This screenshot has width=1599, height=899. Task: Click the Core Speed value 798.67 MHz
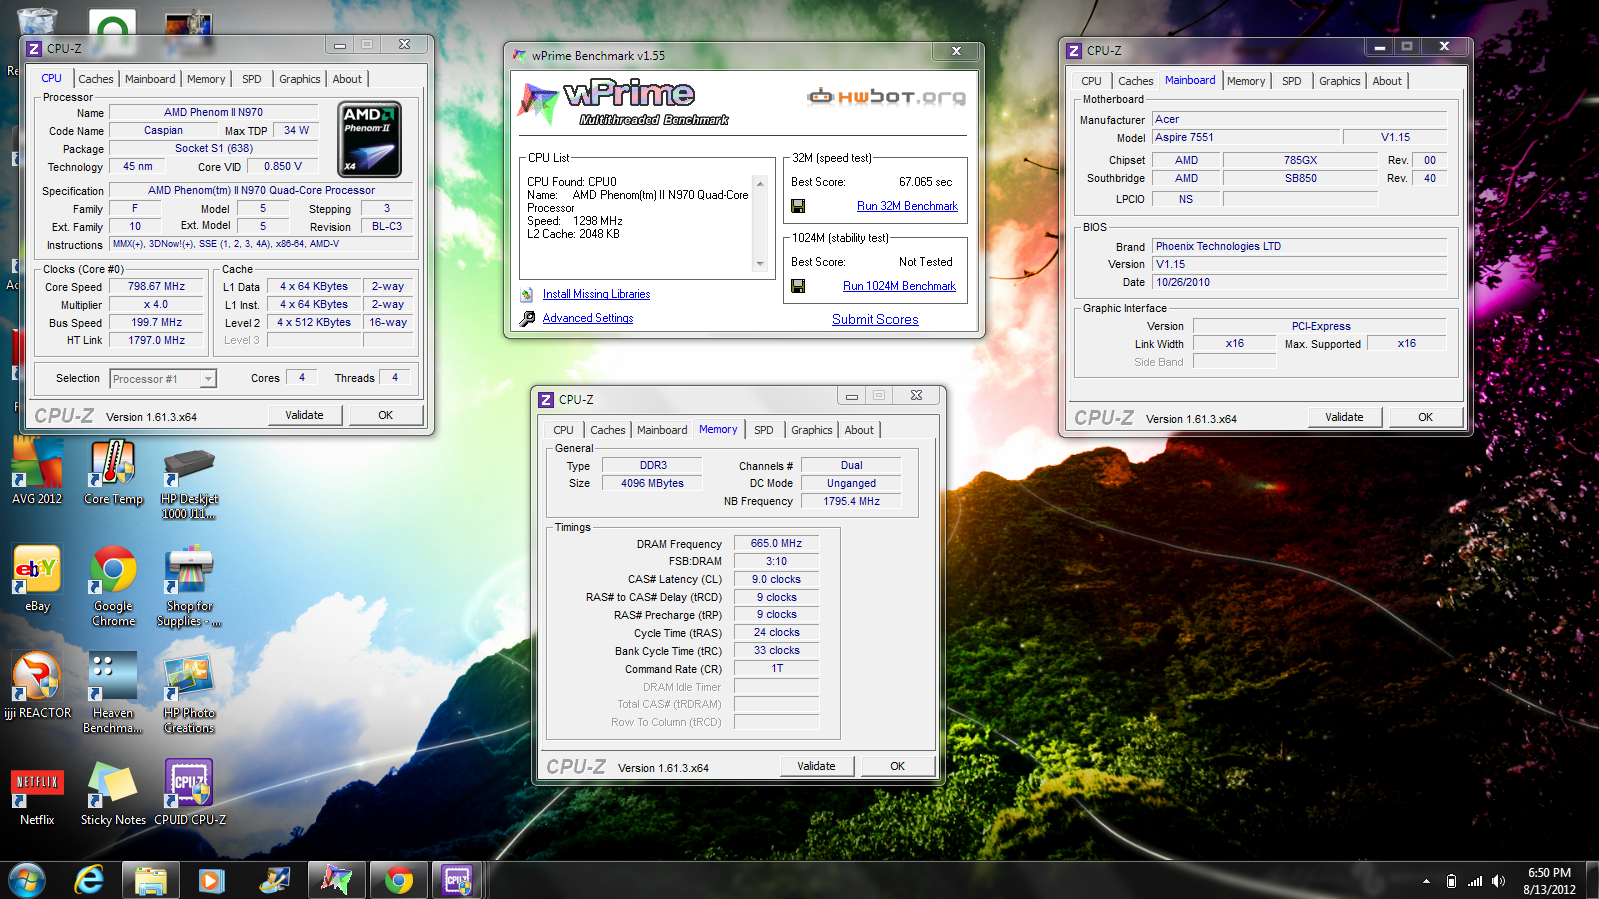pos(157,286)
